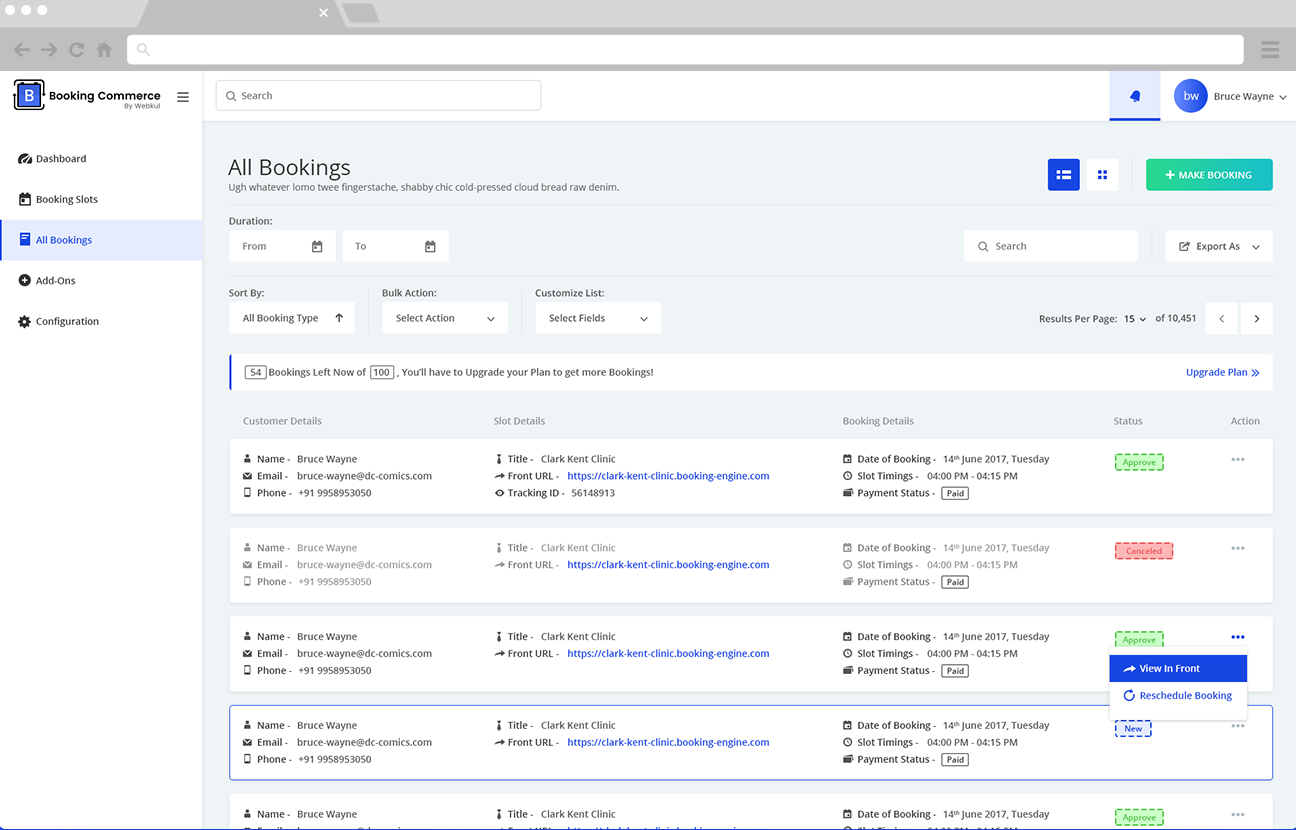Focus the bookings list search field

pos(1051,246)
